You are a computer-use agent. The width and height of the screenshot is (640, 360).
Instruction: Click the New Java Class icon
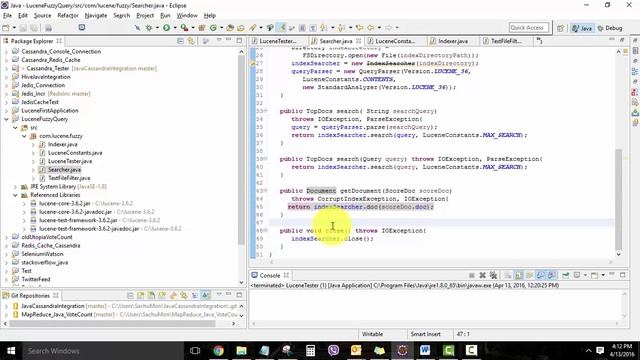pos(213,28)
